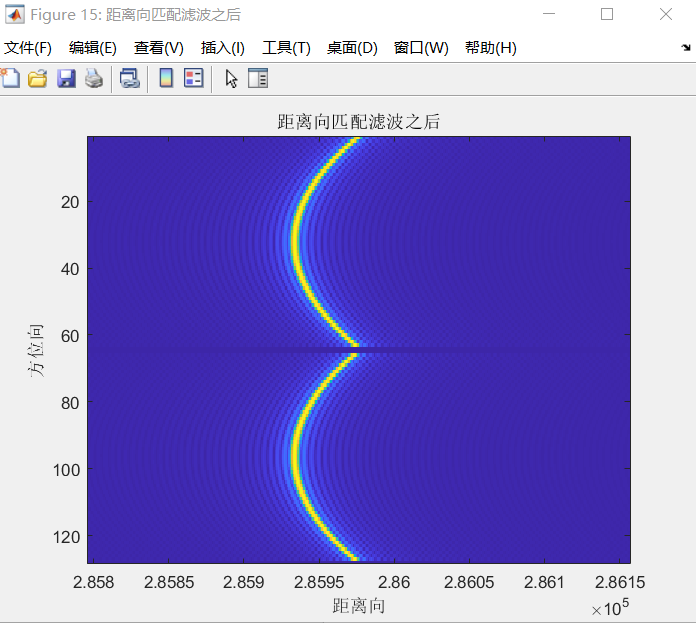Close the Figure 15 window

click(x=666, y=14)
